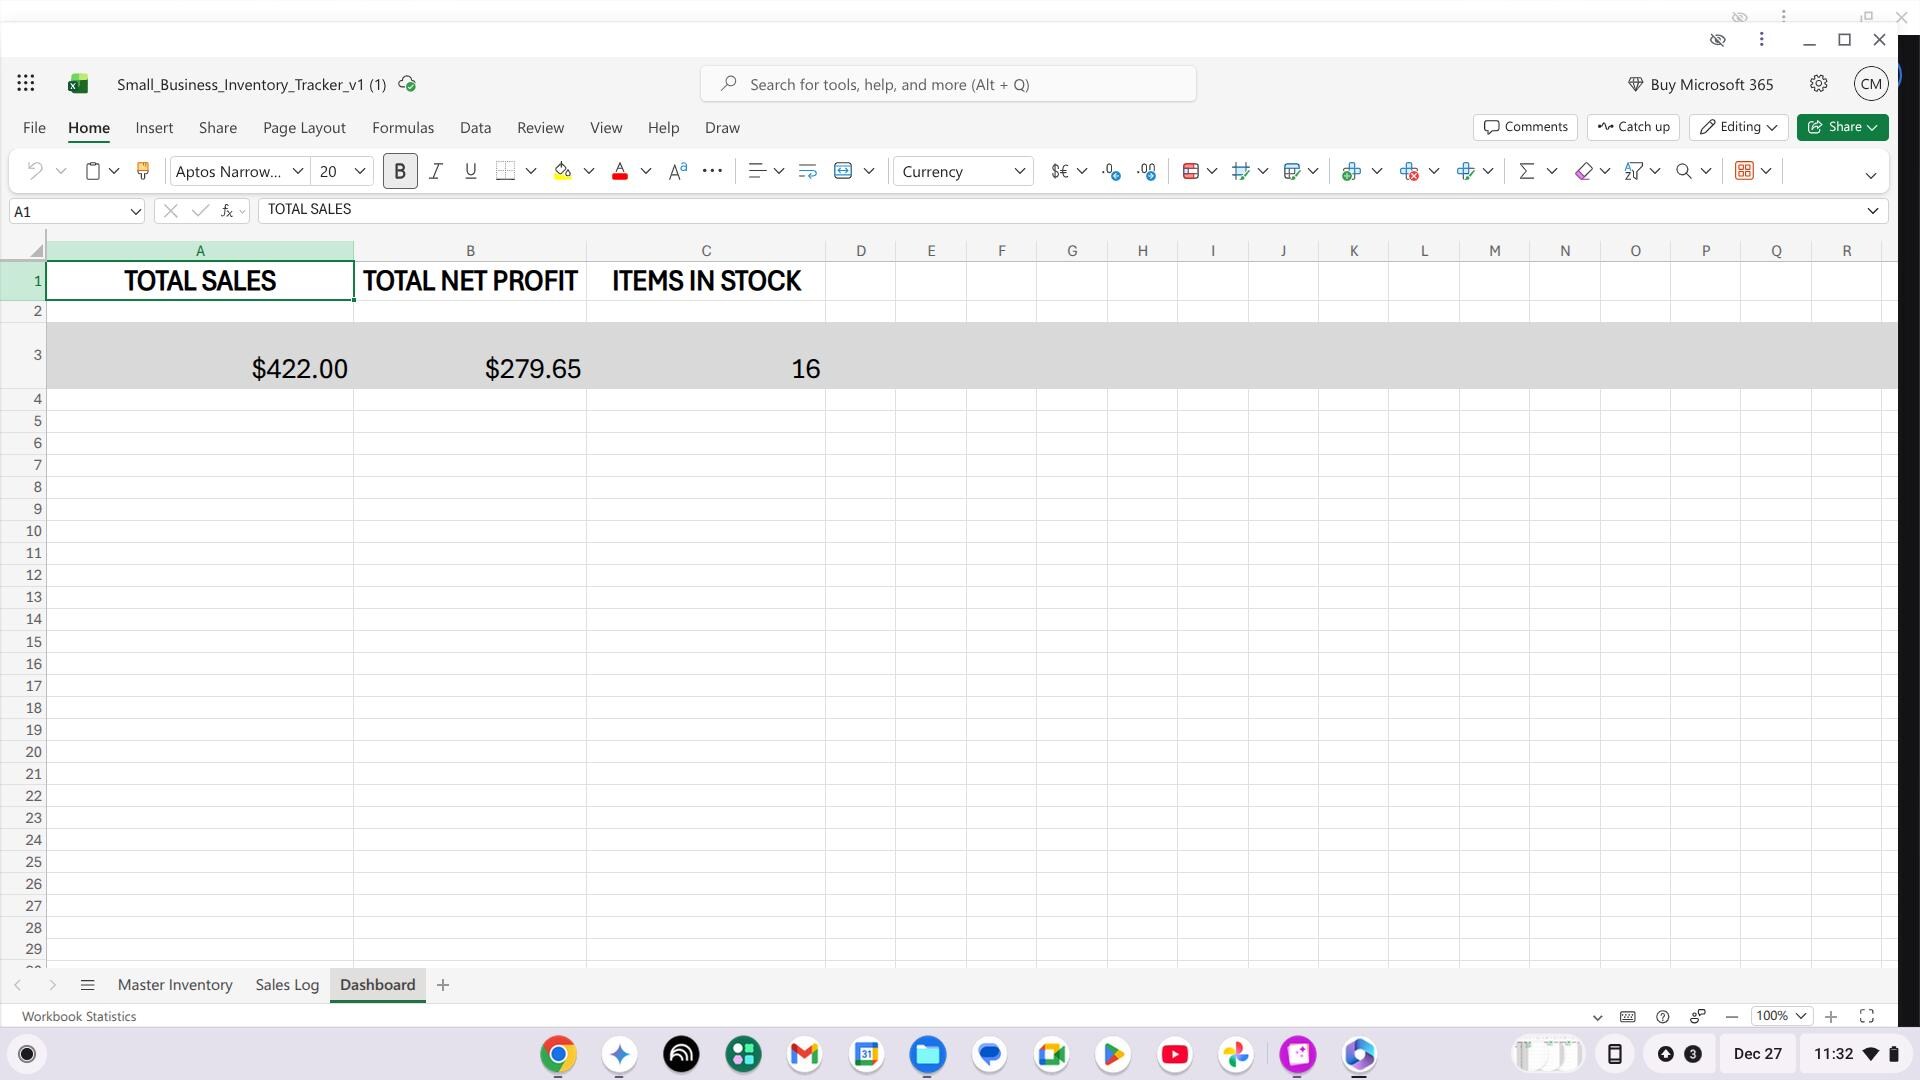The height and width of the screenshot is (1080, 1920).
Task: Apply red font color
Action: pos(619,172)
